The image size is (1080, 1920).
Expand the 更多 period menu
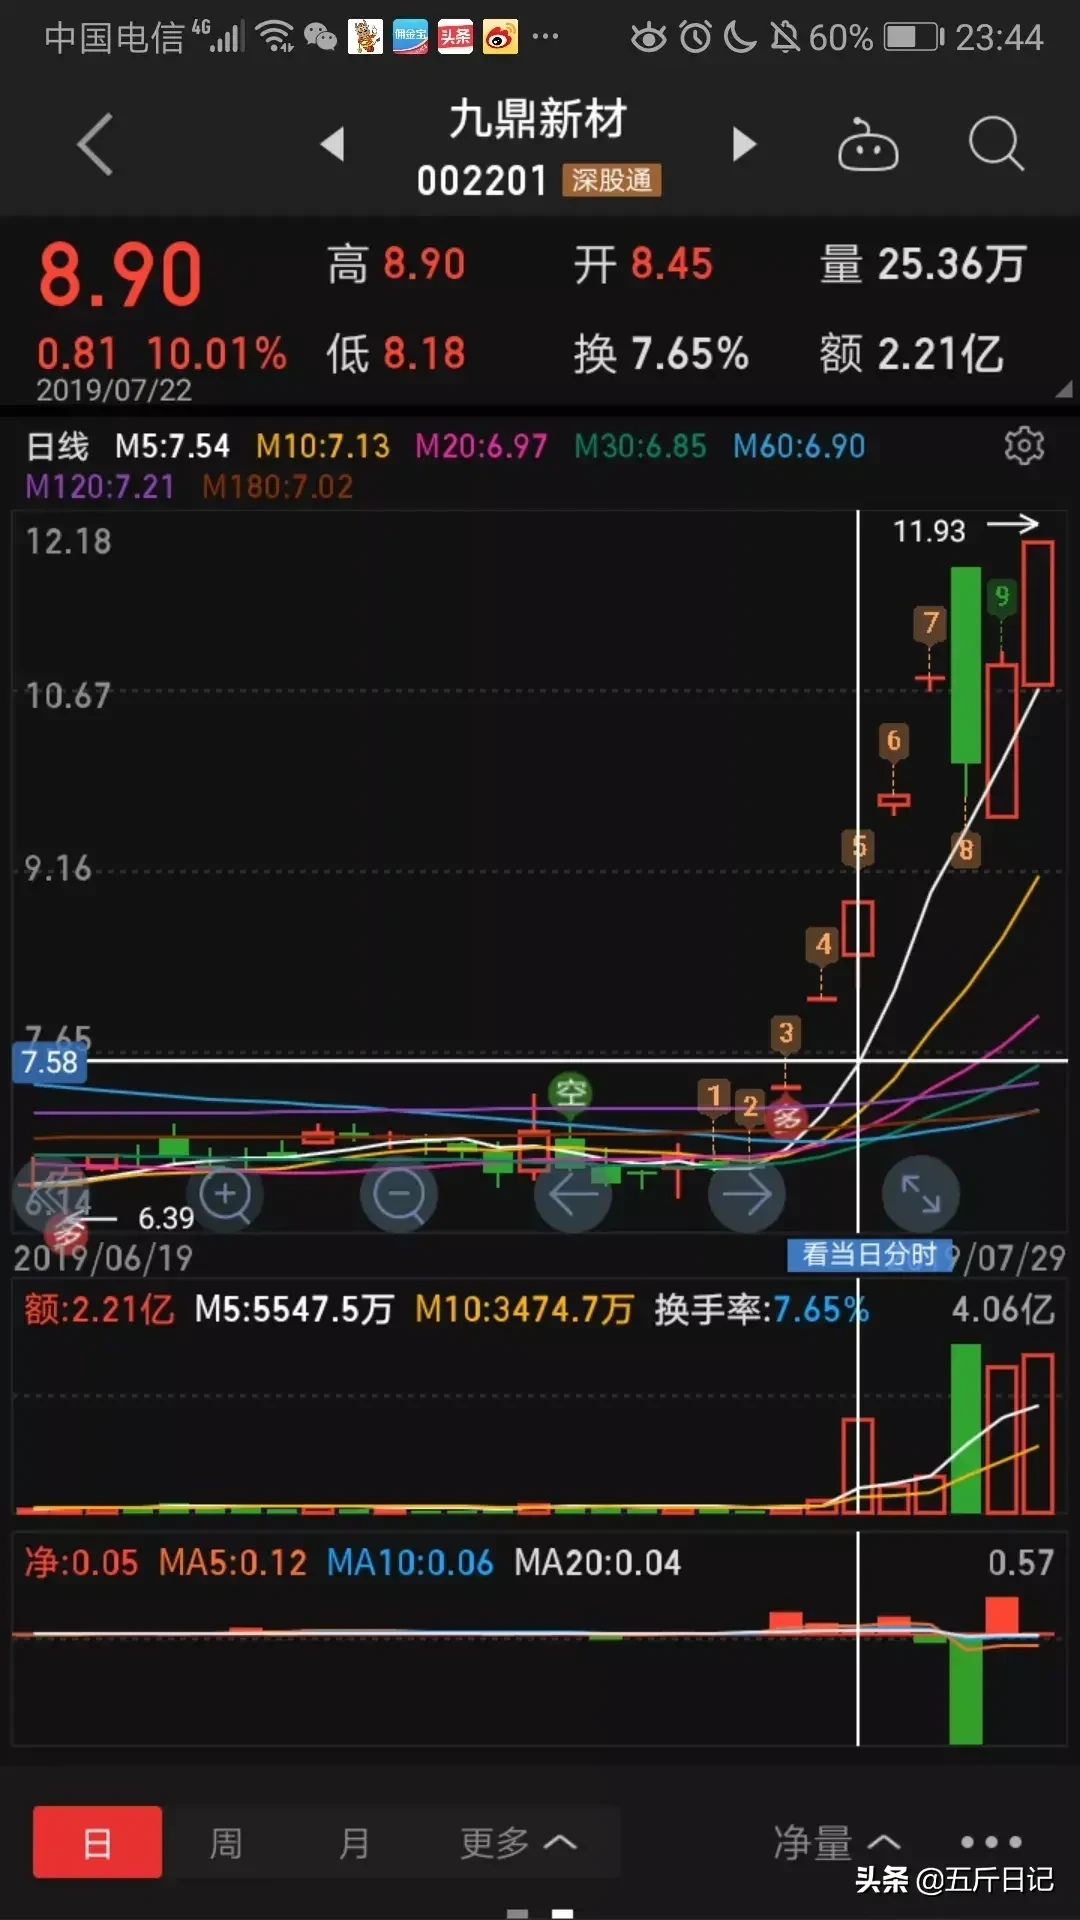tap(519, 1842)
